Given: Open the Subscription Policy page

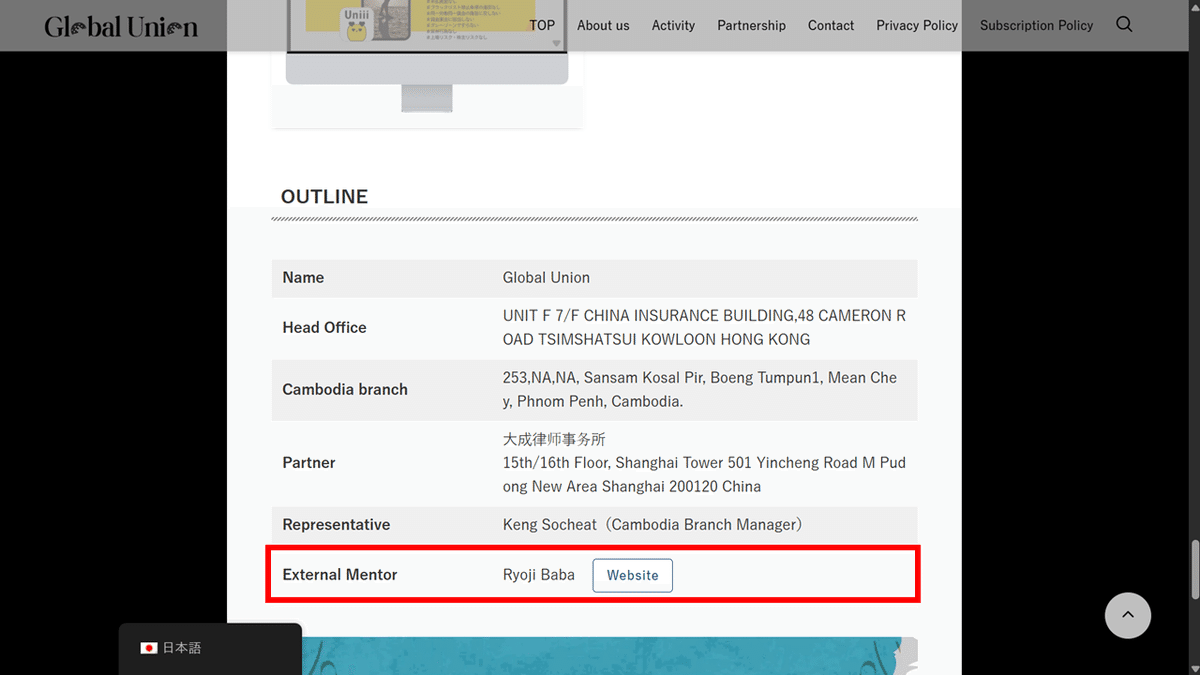Looking at the screenshot, I should (x=1036, y=25).
